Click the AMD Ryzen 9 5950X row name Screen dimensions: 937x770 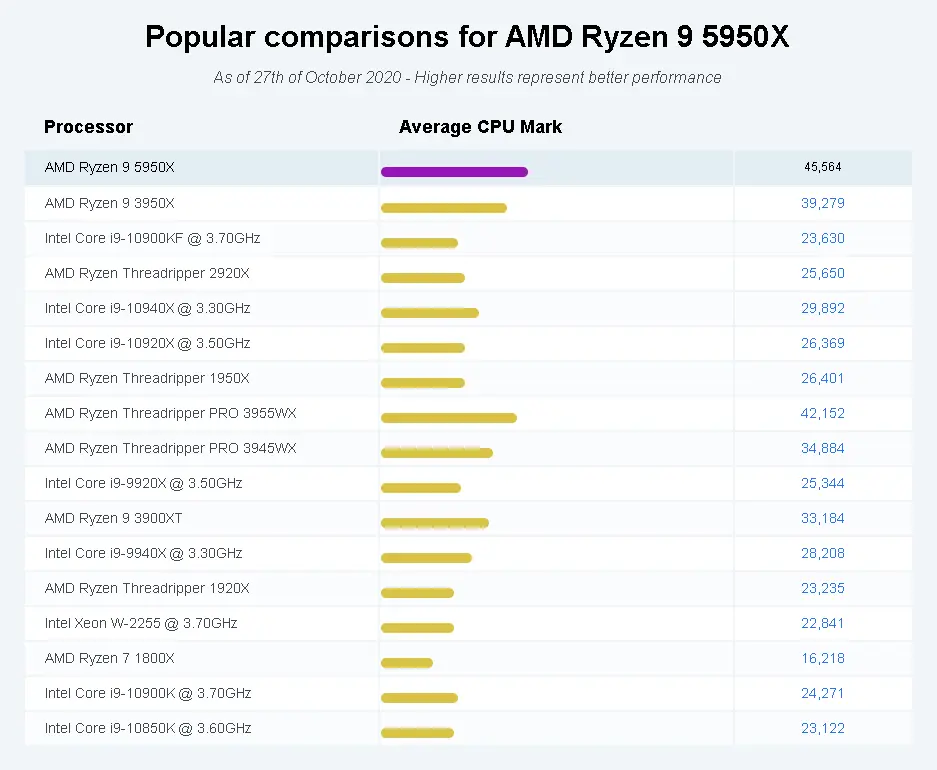(109, 167)
